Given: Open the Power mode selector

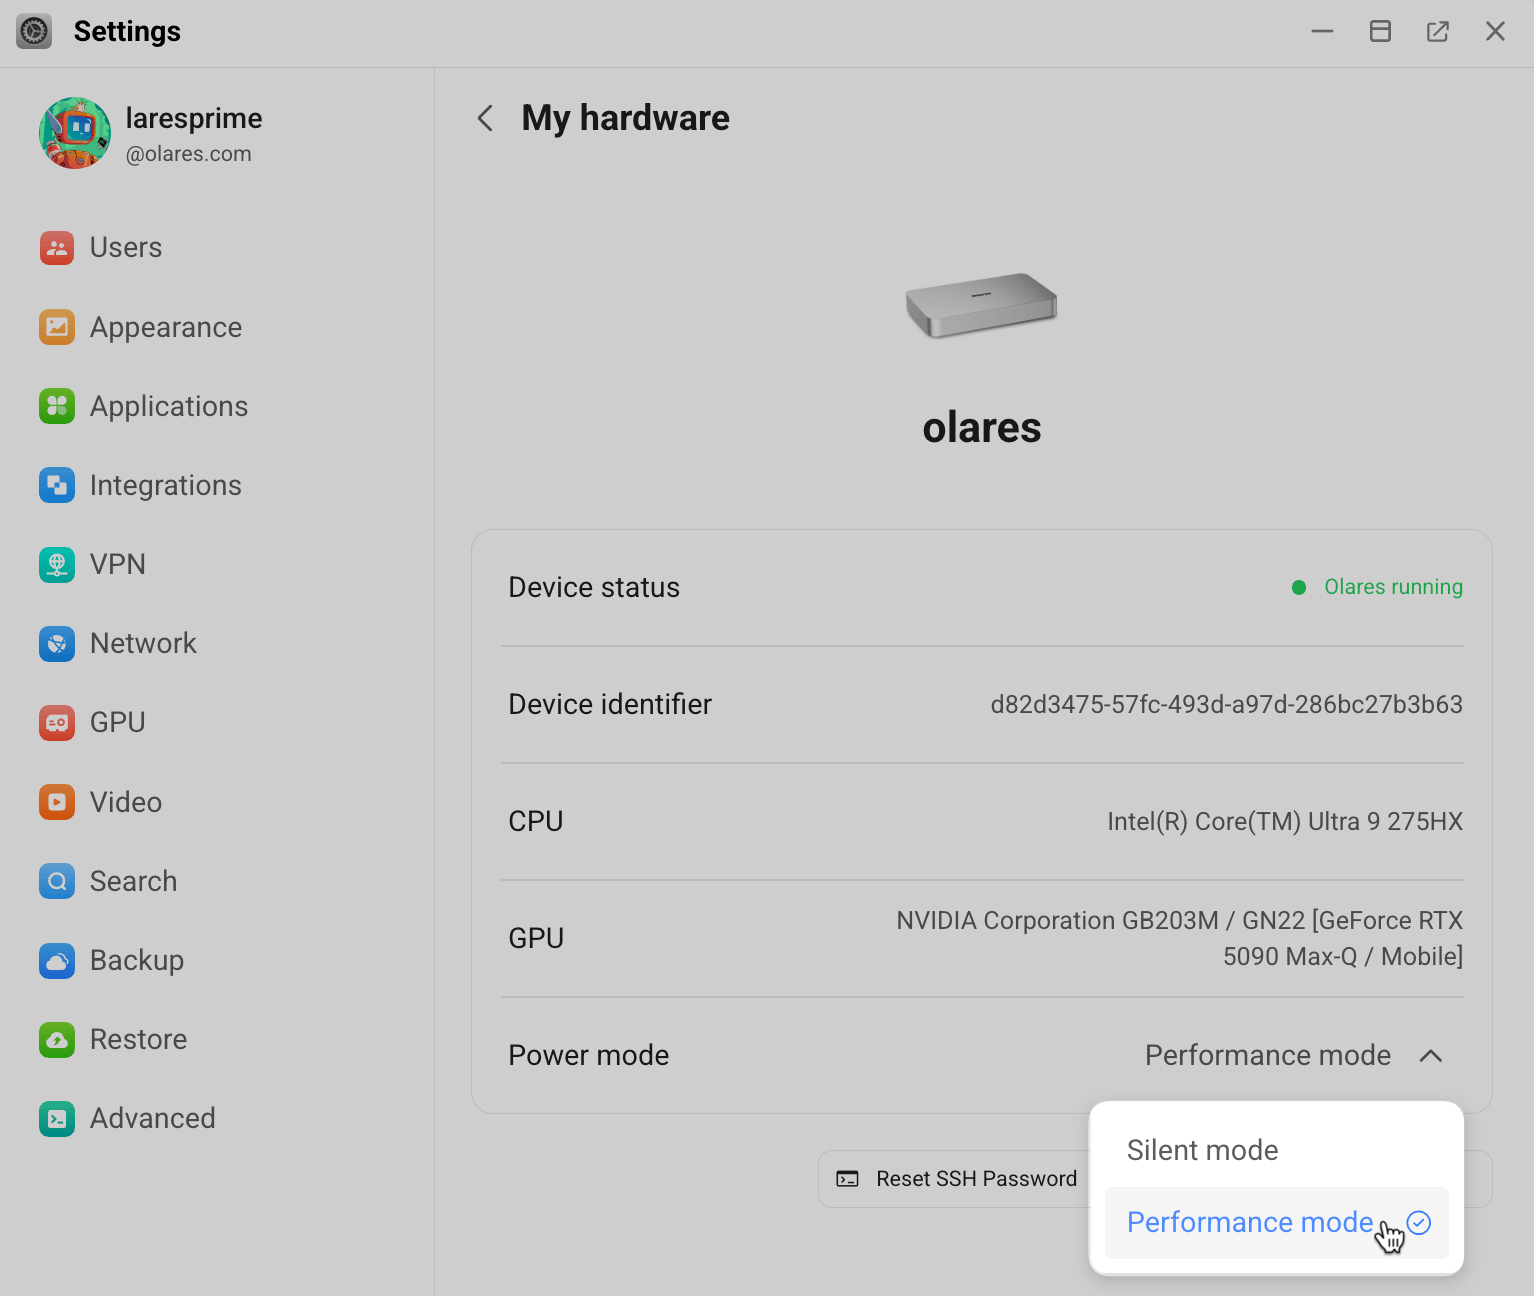Looking at the screenshot, I should pyautogui.click(x=1267, y=1055).
